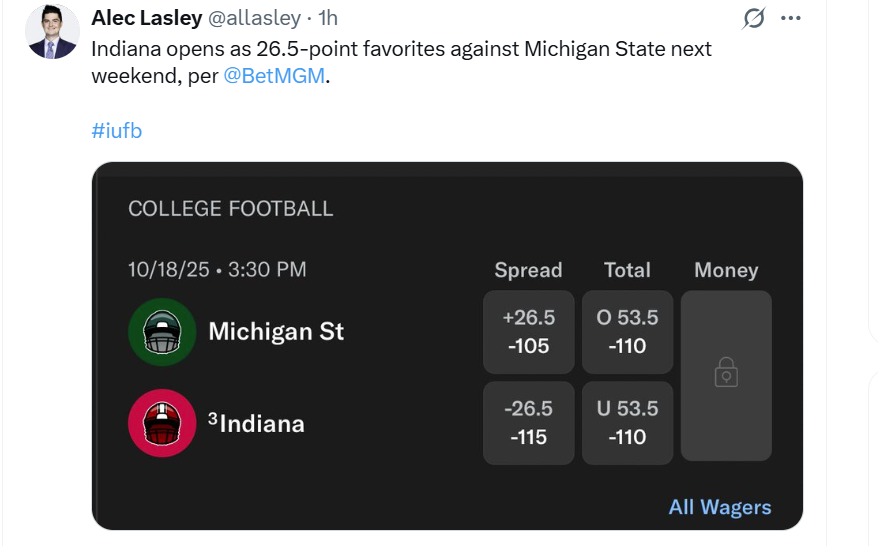Click the 10/18/25 3:30 PM game time
The height and width of the screenshot is (546, 878).
tap(217, 269)
